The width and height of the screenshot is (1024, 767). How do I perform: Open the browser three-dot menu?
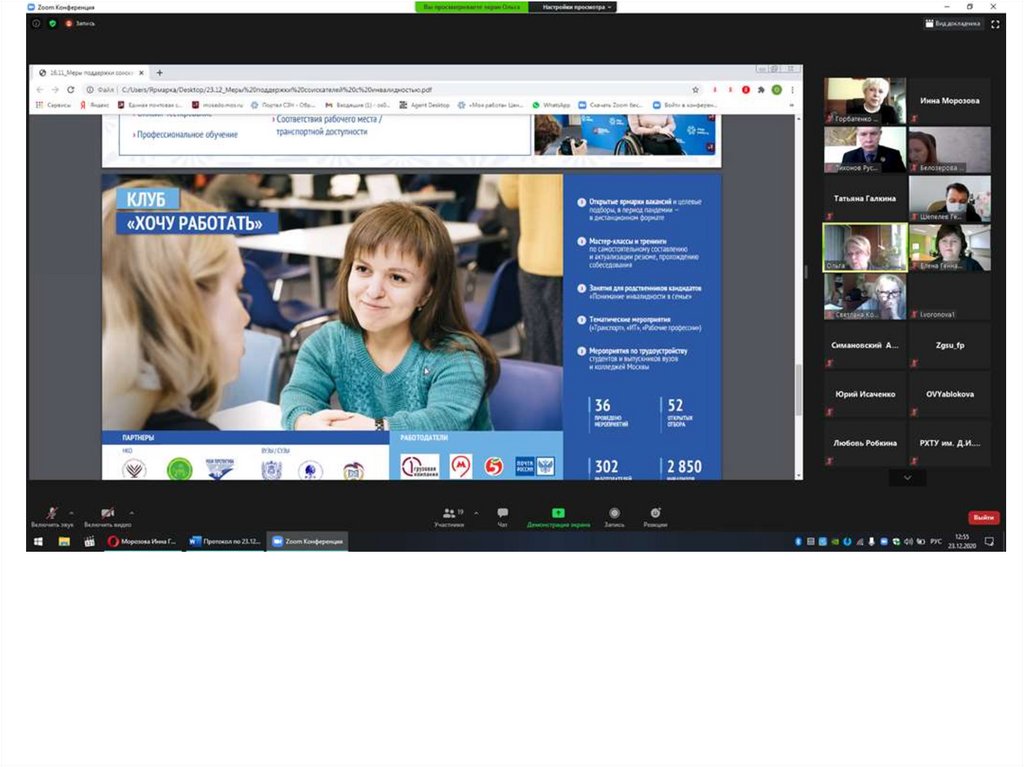(x=792, y=90)
